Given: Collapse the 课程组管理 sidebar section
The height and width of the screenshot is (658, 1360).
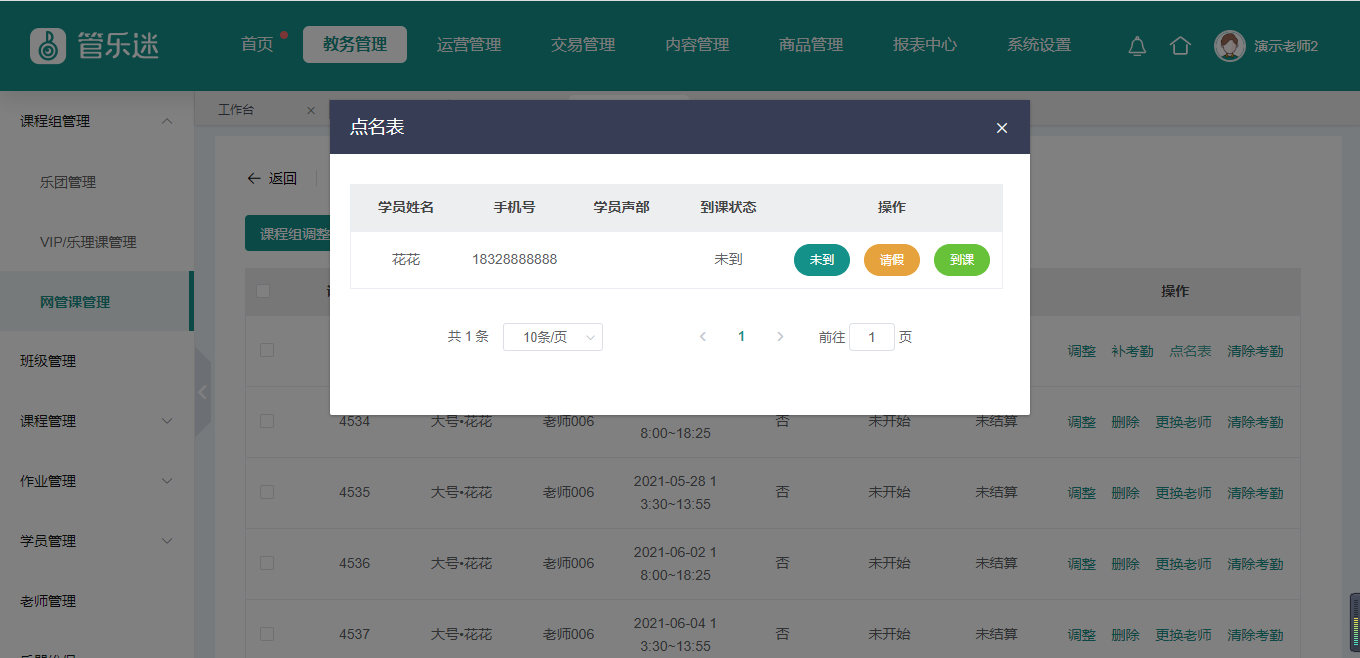Looking at the screenshot, I should pos(167,121).
